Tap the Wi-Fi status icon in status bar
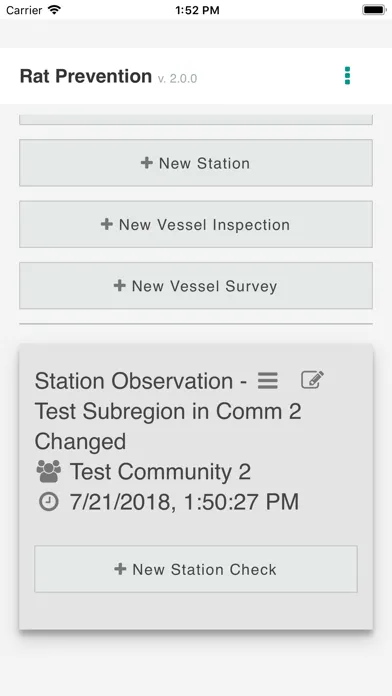The image size is (392, 696). coord(54,10)
